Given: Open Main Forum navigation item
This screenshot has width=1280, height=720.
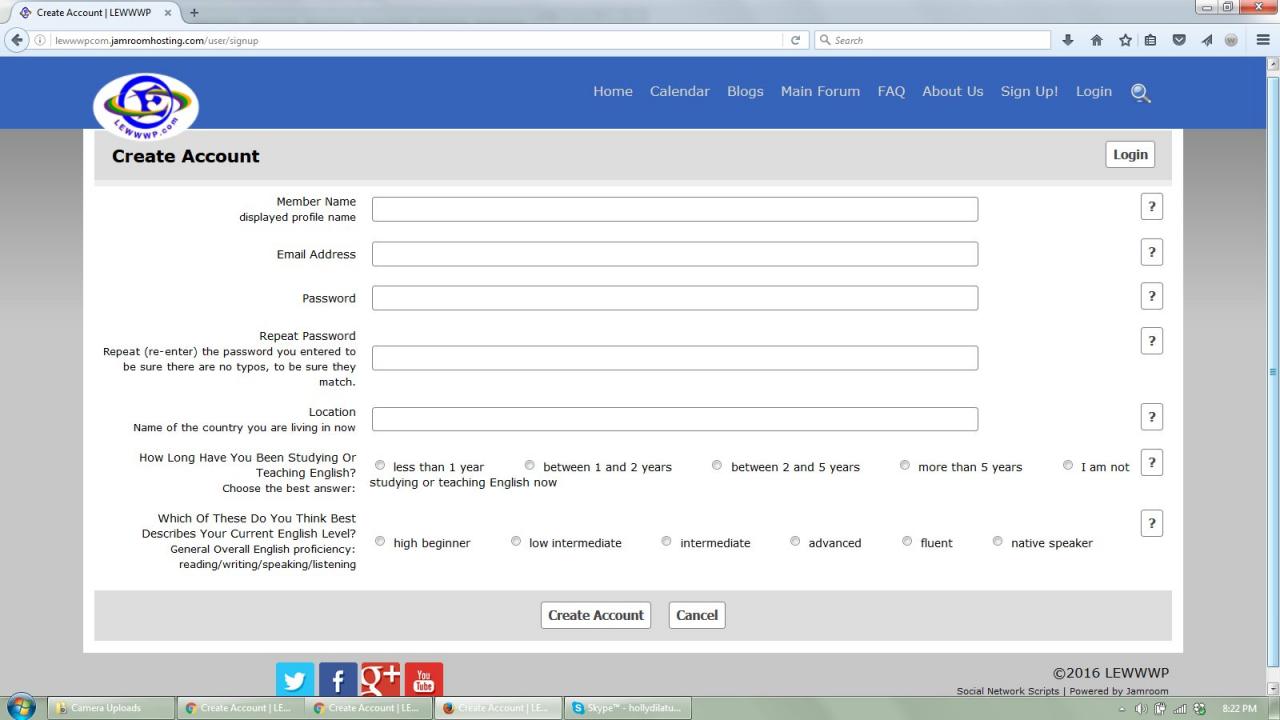Looking at the screenshot, I should pyautogui.click(x=820, y=91).
